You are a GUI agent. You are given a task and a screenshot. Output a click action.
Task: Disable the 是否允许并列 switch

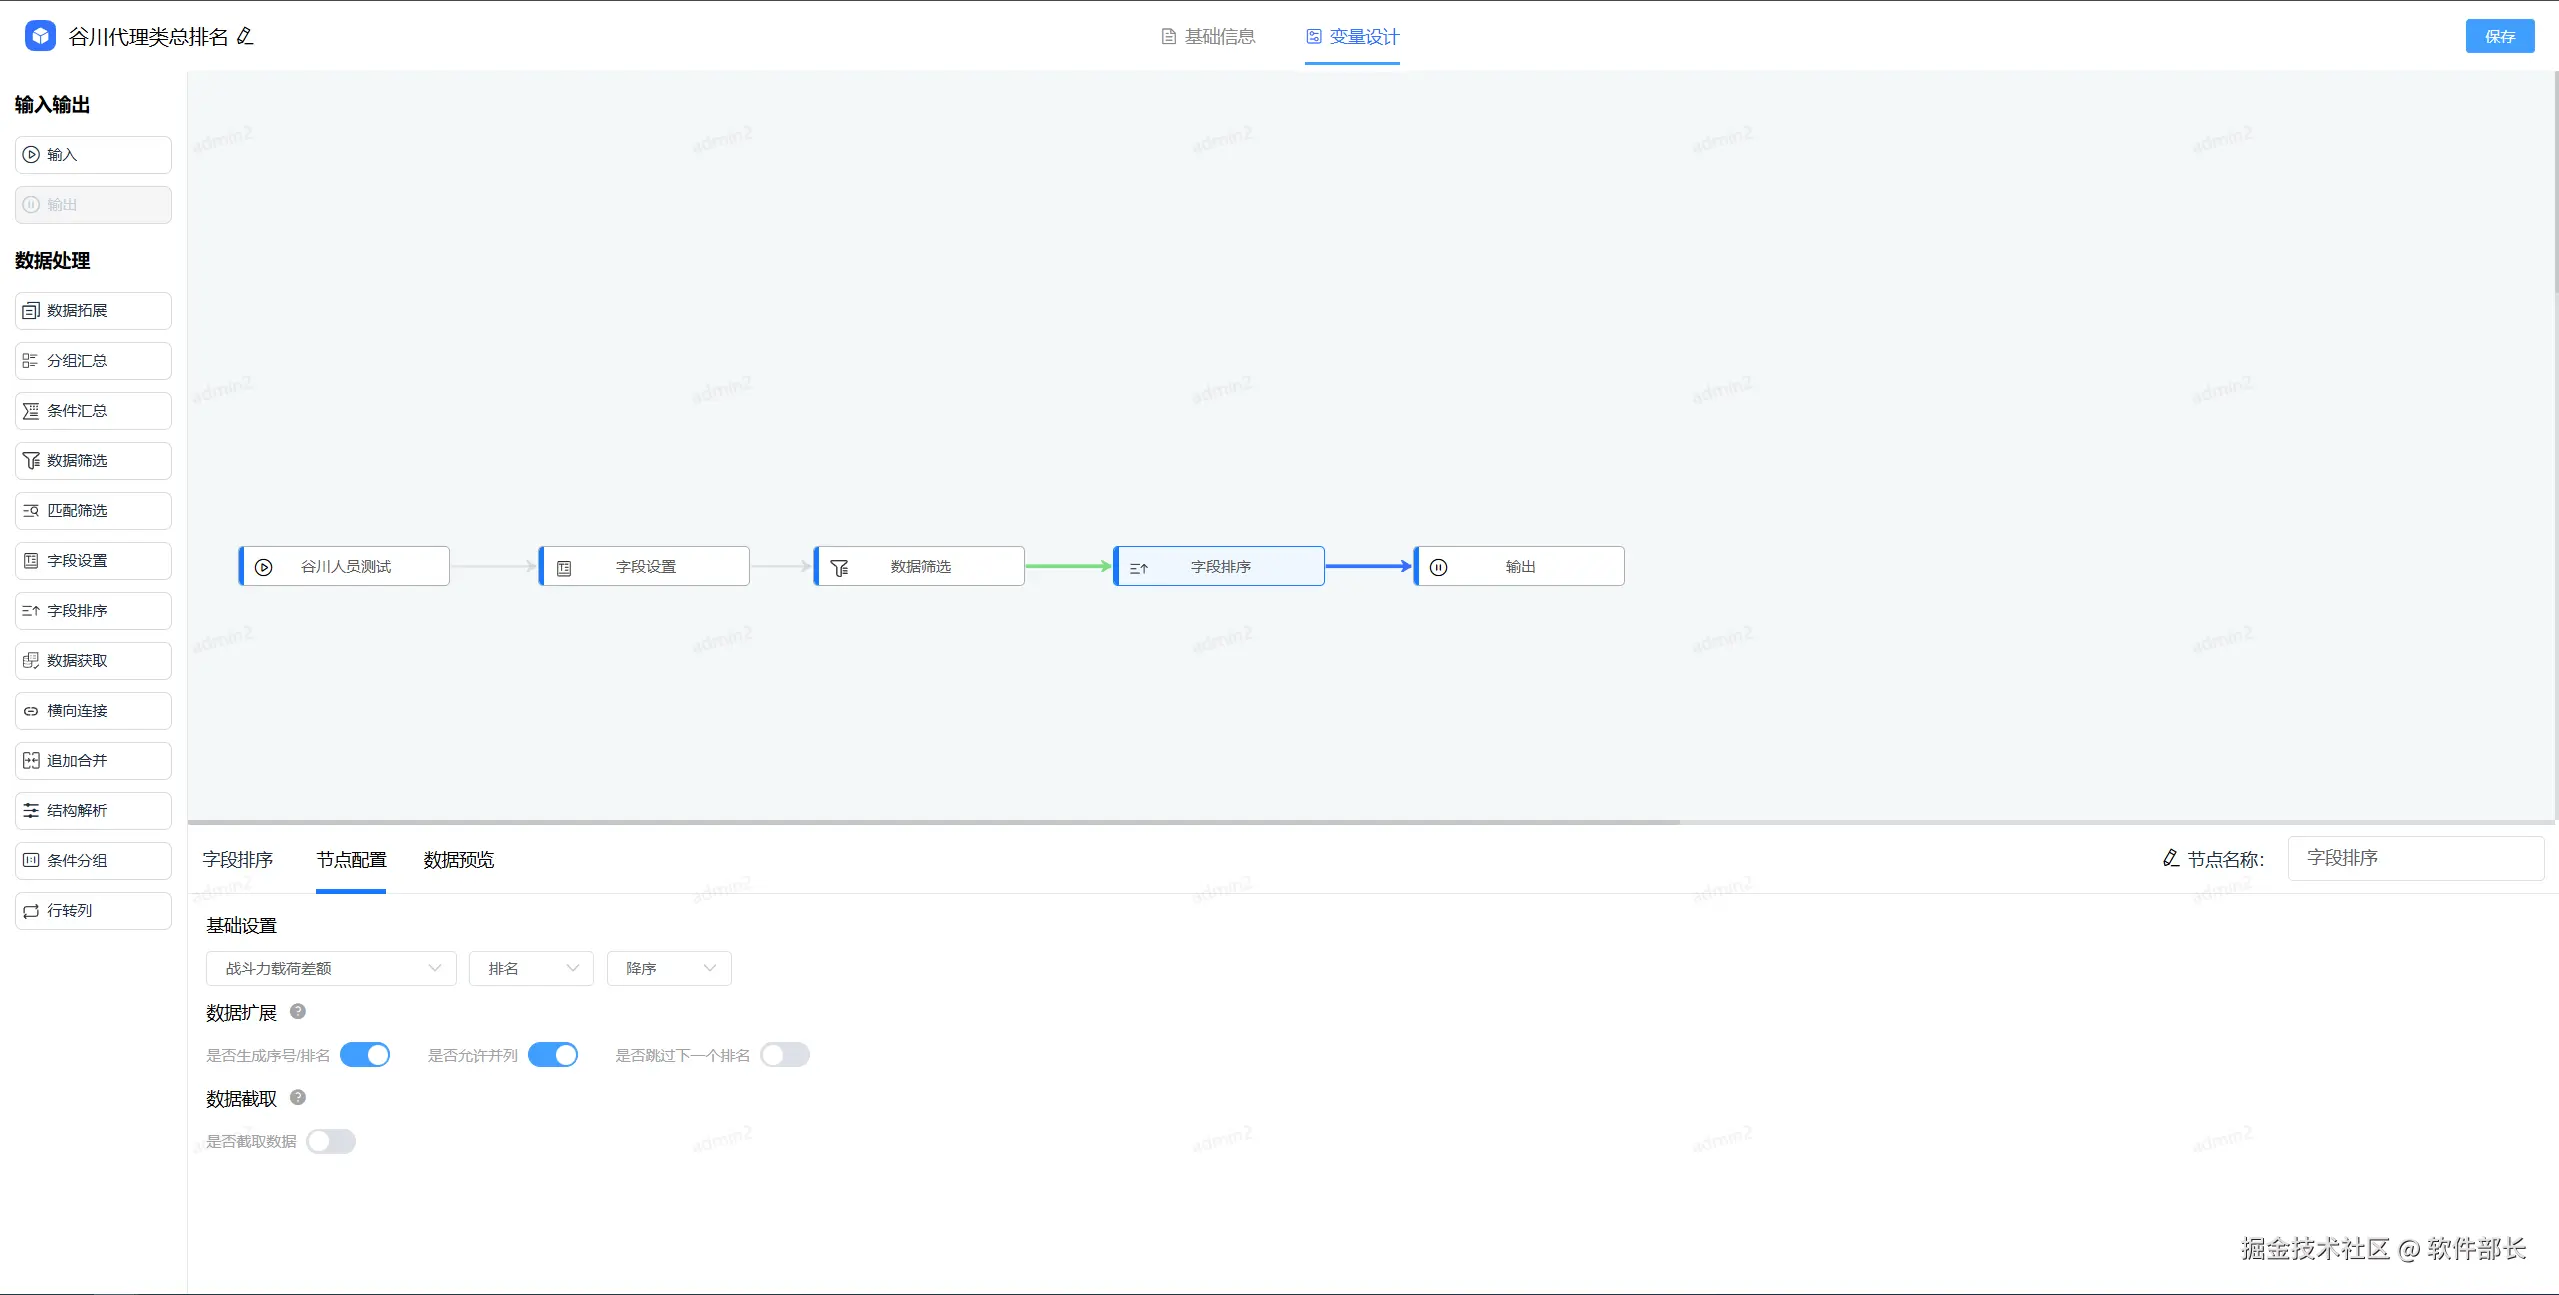[553, 1055]
